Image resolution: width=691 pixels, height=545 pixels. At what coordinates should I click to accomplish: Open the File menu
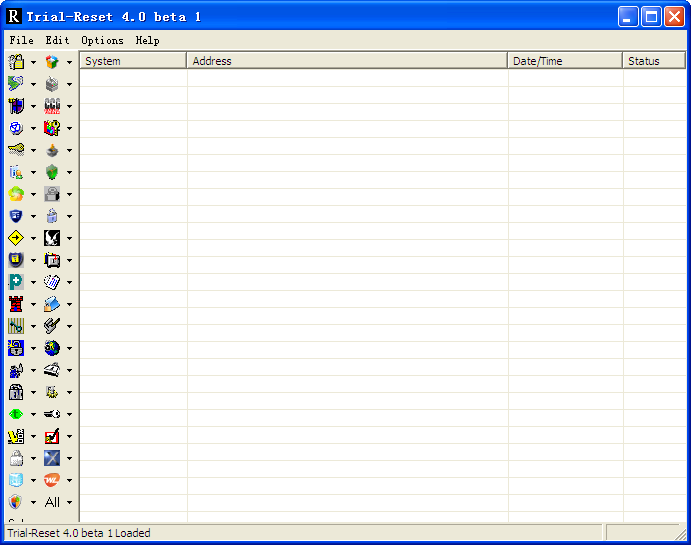pos(21,41)
